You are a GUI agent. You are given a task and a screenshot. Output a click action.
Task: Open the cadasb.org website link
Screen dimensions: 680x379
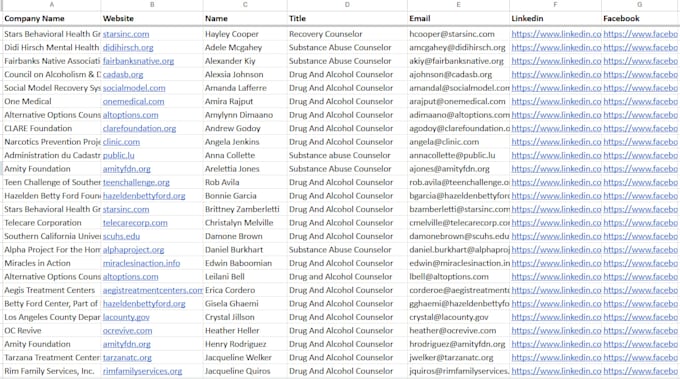123,74
